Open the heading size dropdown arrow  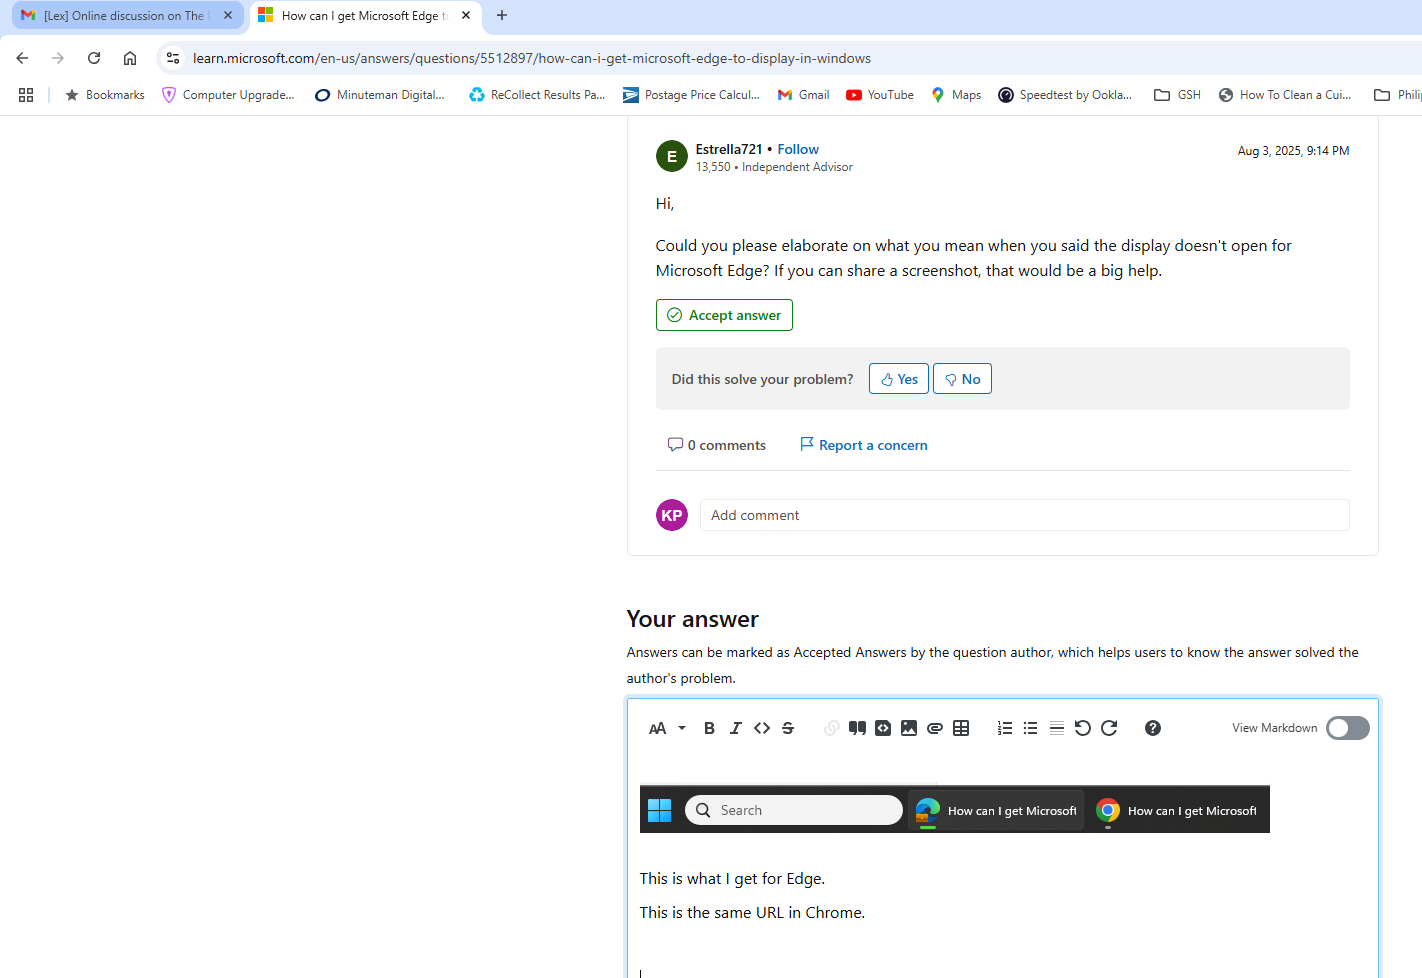pos(682,728)
